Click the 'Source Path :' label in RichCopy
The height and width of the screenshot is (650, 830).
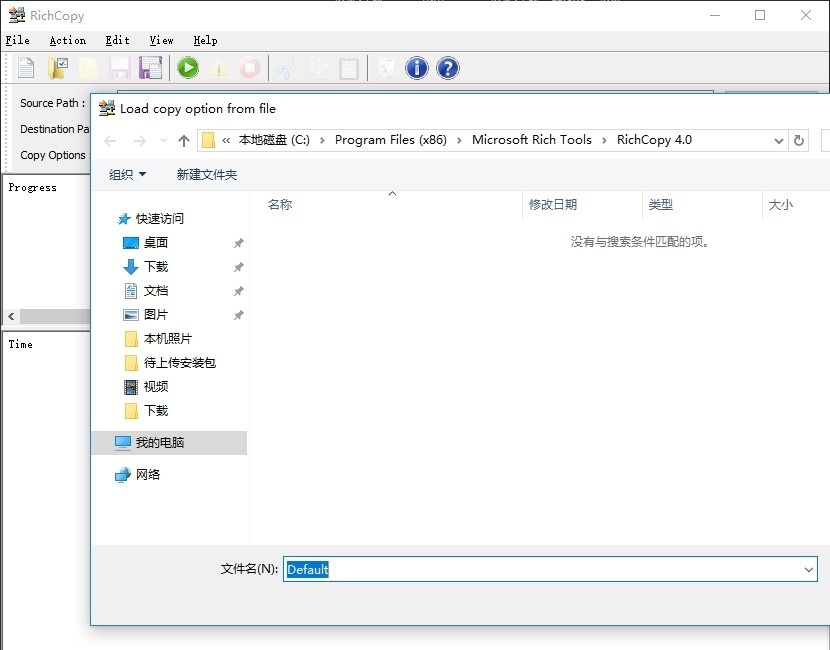point(52,103)
